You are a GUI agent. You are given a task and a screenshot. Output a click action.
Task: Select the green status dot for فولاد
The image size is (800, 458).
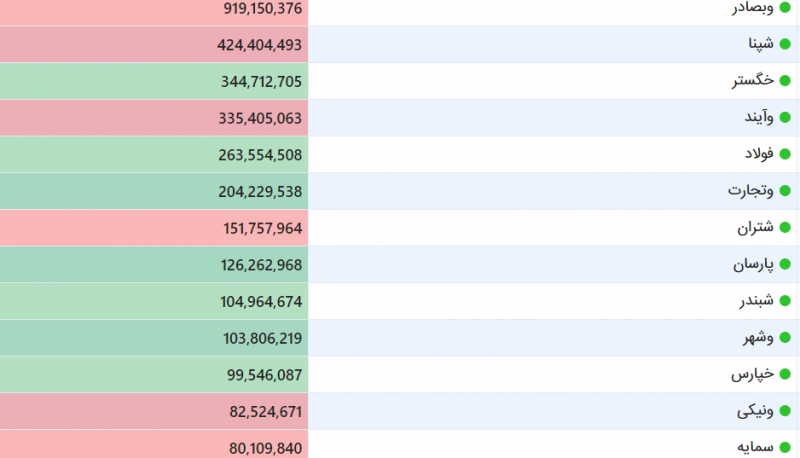coord(785,155)
